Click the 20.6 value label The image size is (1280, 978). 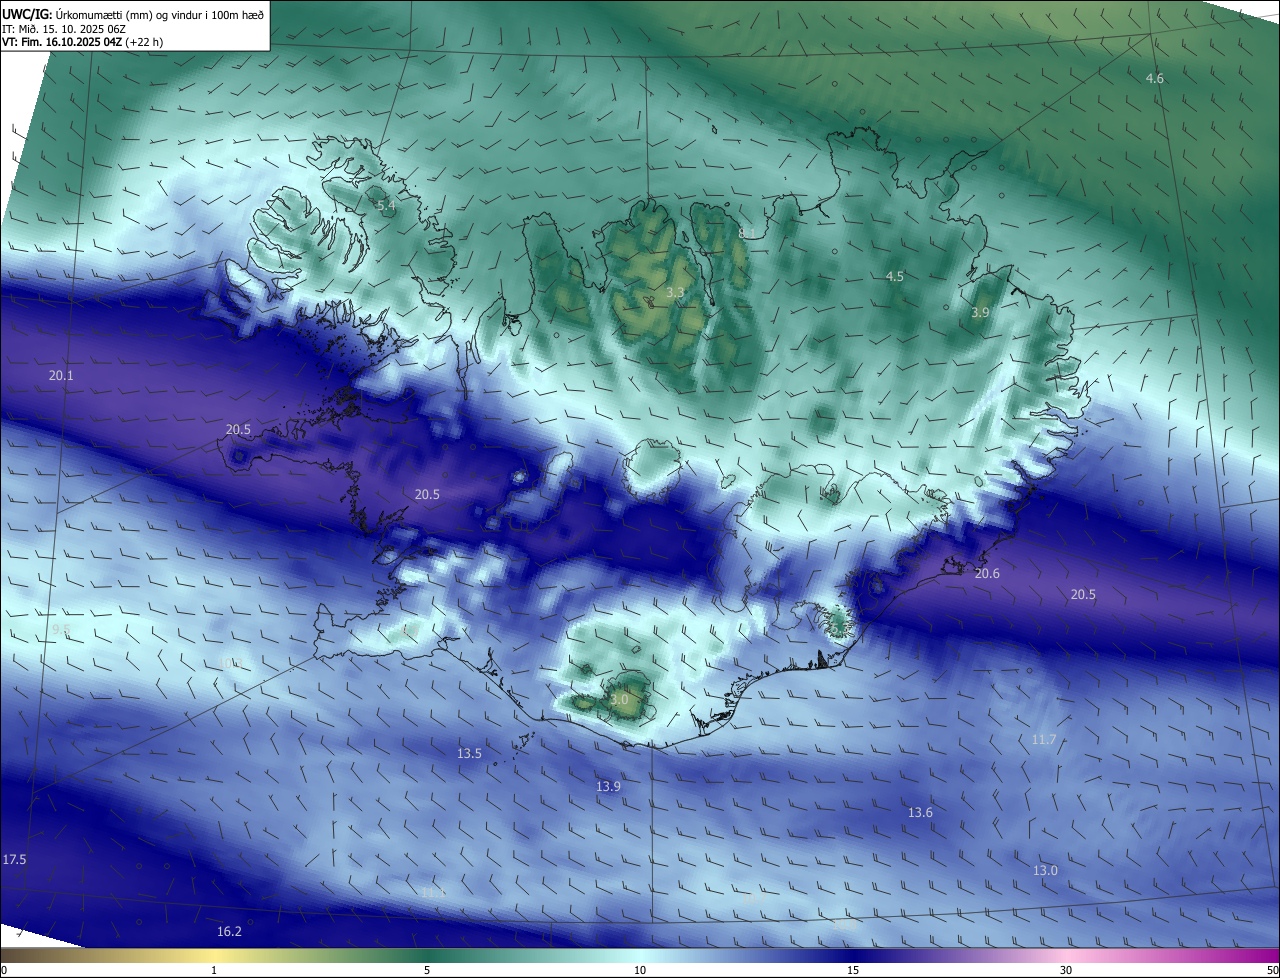(x=987, y=573)
